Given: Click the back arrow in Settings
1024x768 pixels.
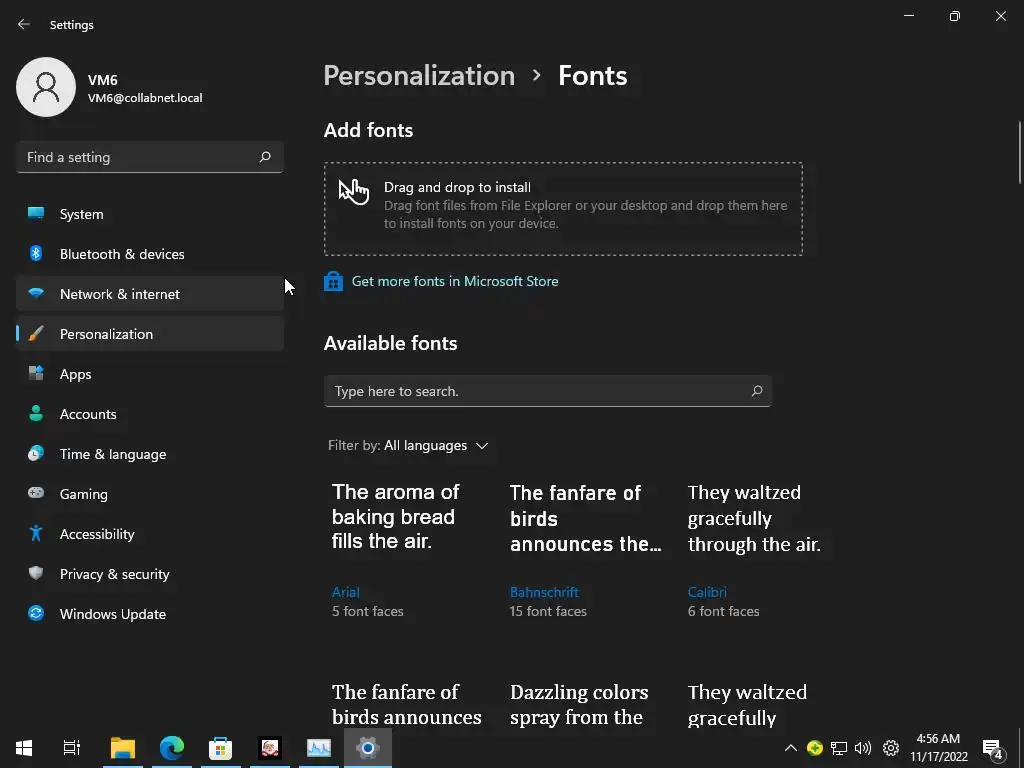Looking at the screenshot, I should point(24,24).
